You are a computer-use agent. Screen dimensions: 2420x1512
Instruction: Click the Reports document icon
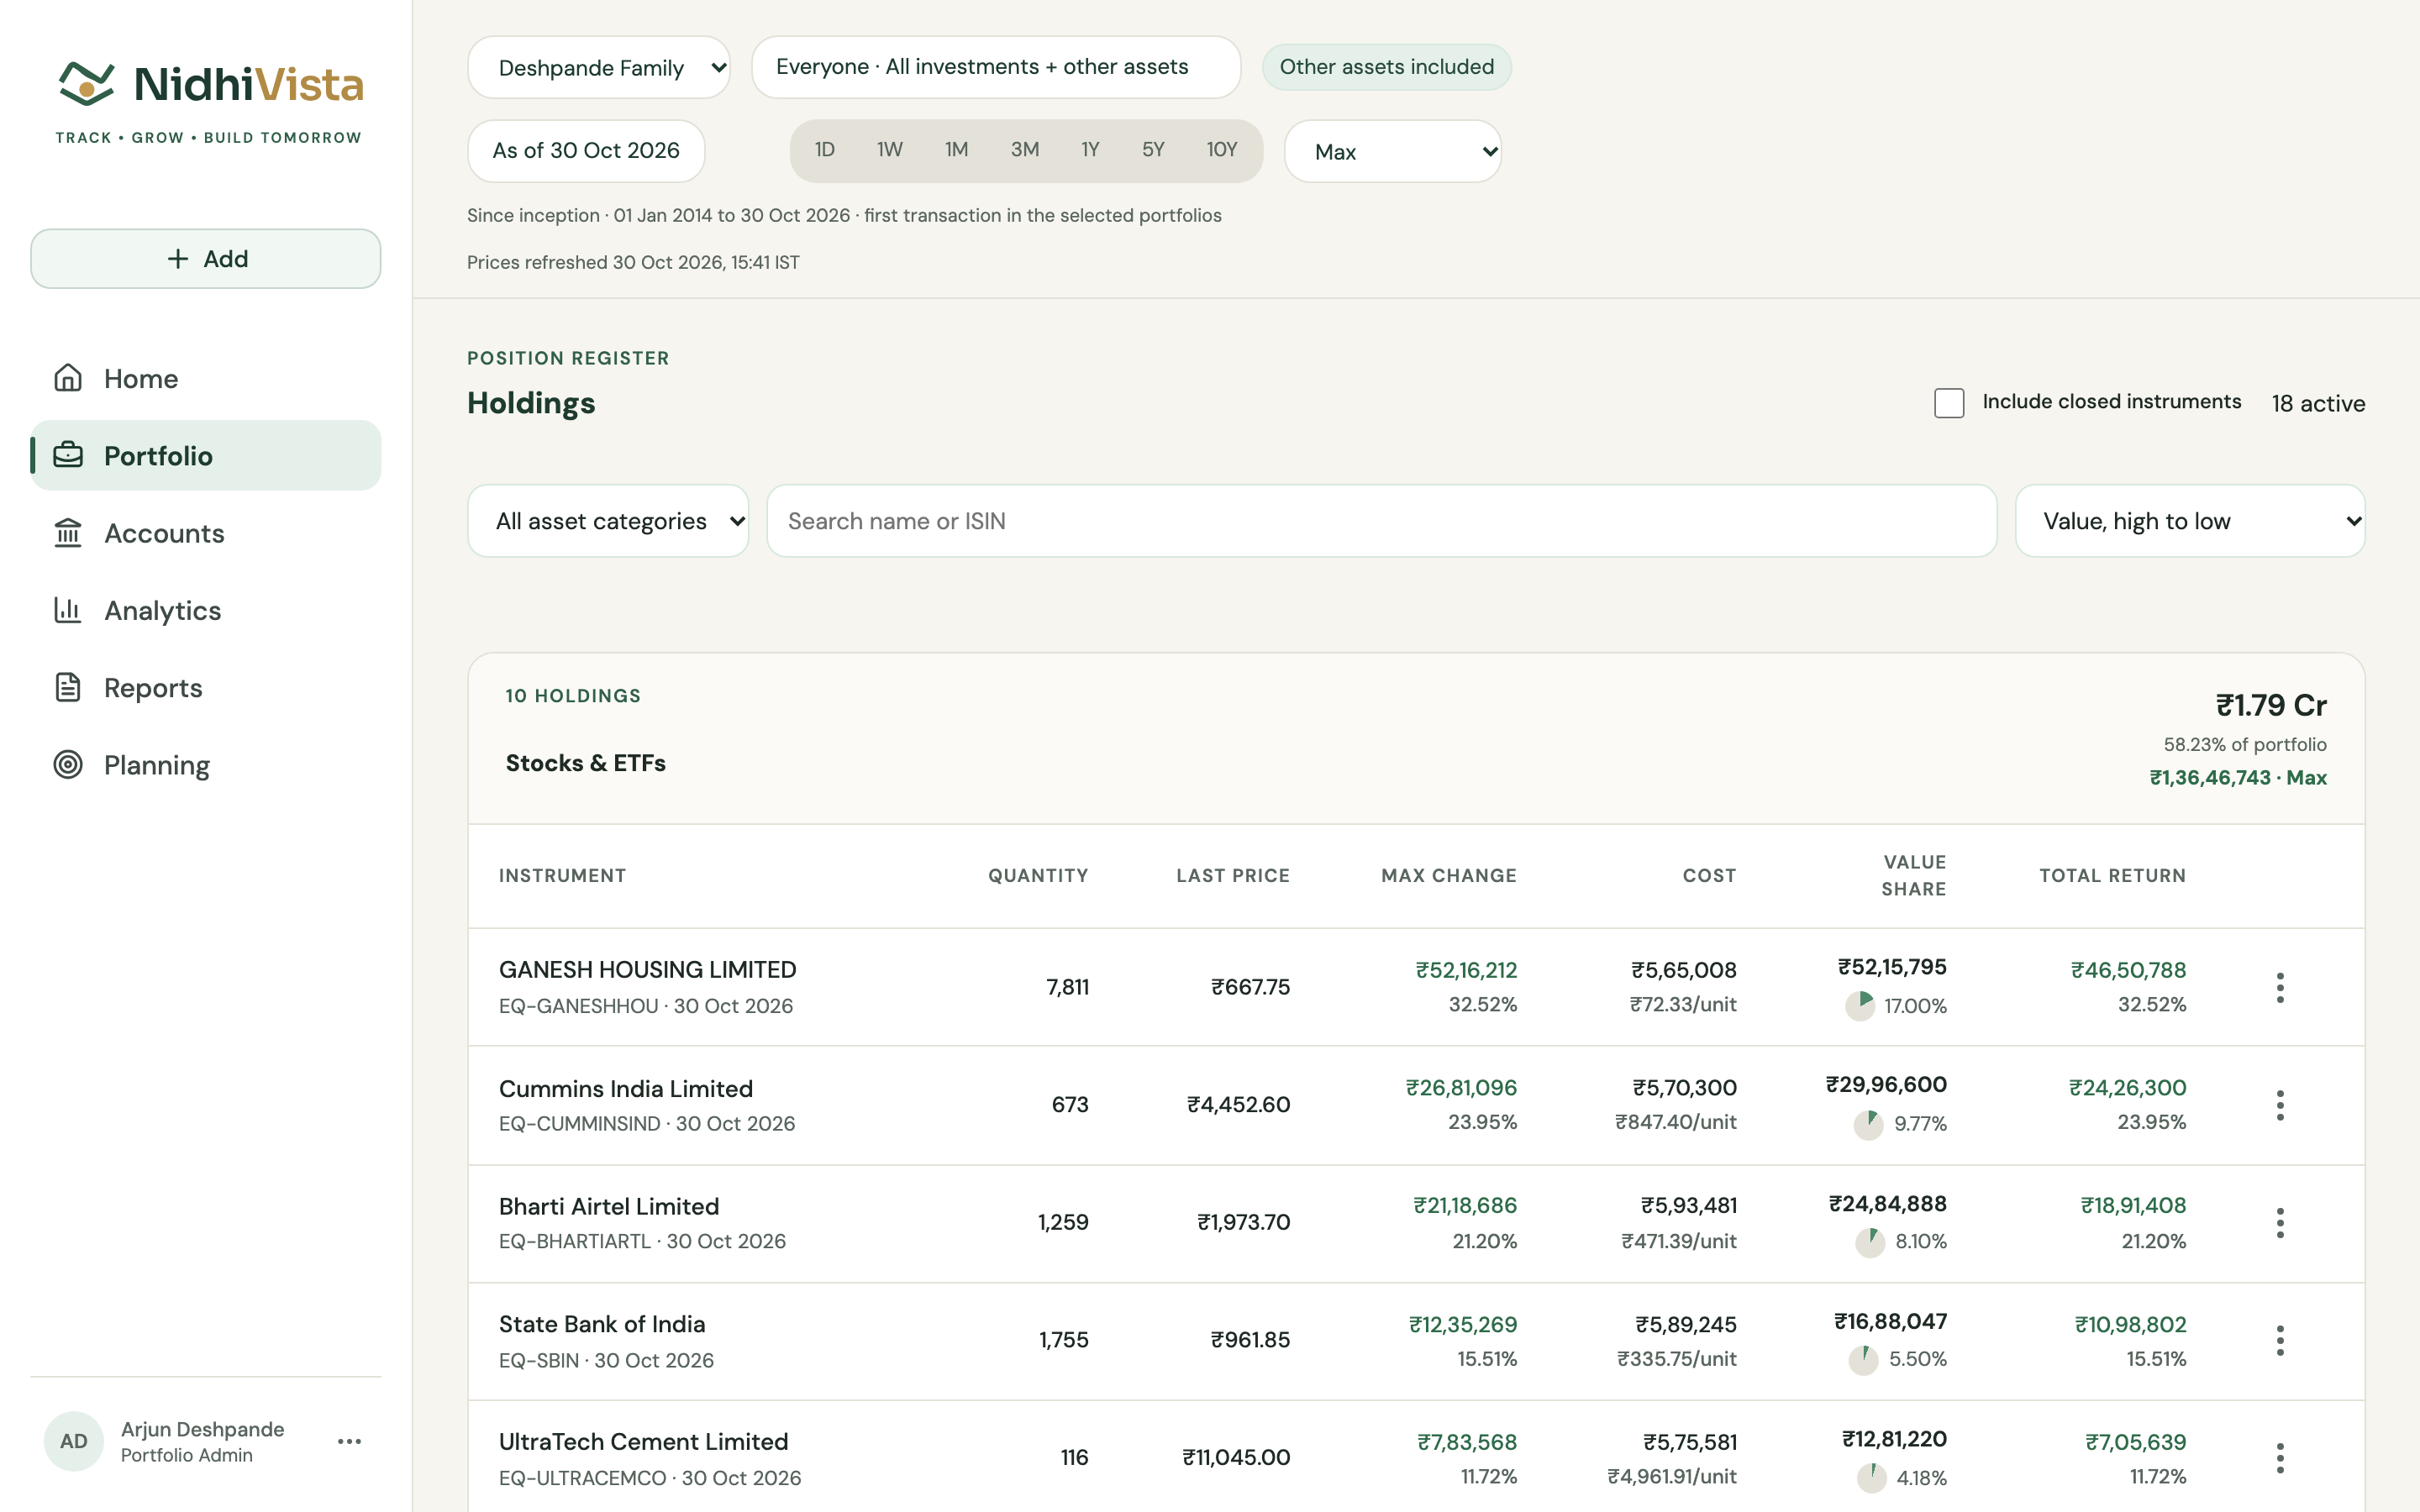(68, 688)
